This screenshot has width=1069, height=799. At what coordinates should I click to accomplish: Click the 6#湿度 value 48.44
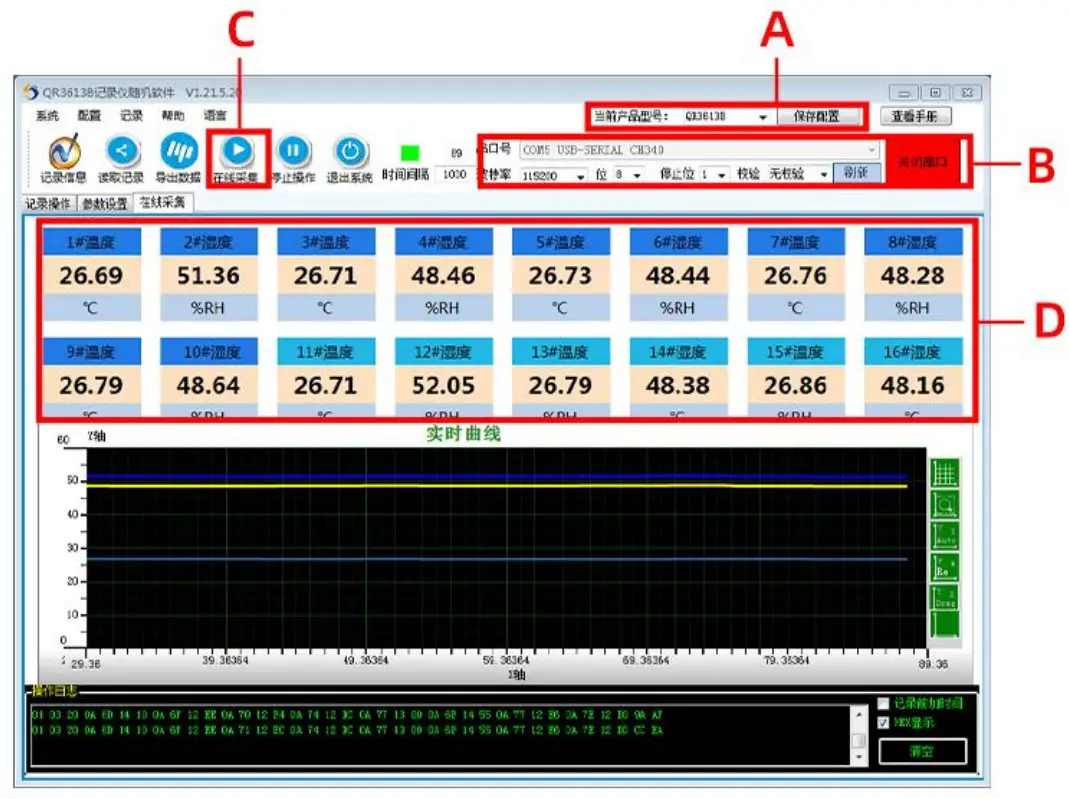click(x=678, y=275)
